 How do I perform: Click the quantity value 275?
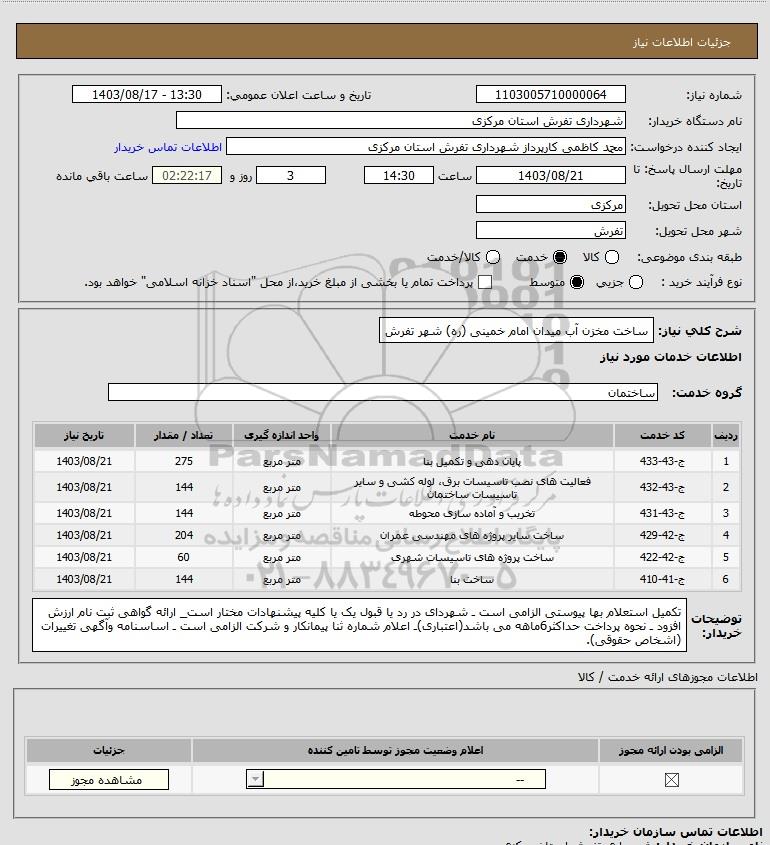click(184, 461)
